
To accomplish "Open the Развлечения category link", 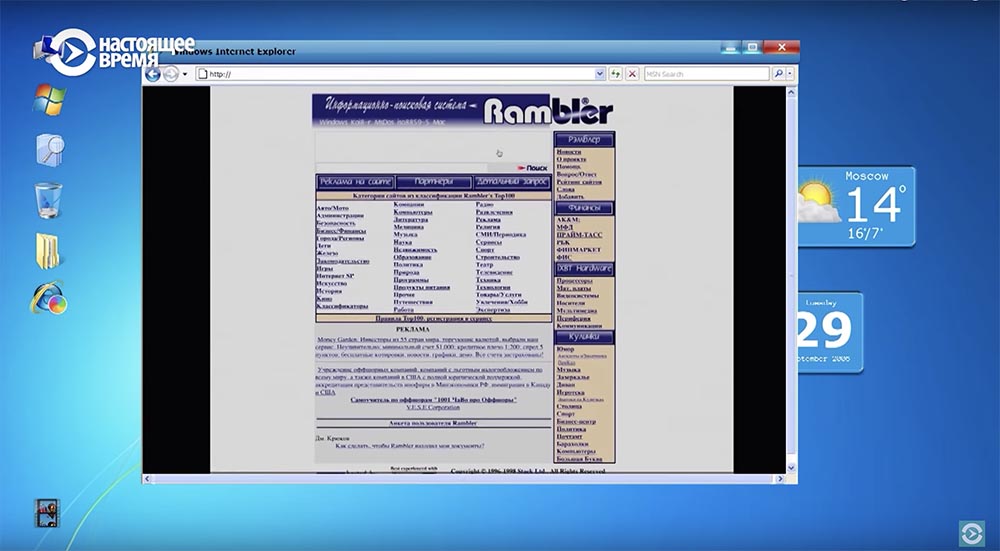I will pos(494,212).
